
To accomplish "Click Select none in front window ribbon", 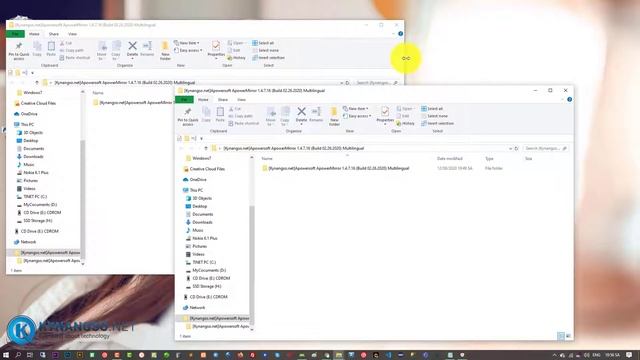I will 434,116.
